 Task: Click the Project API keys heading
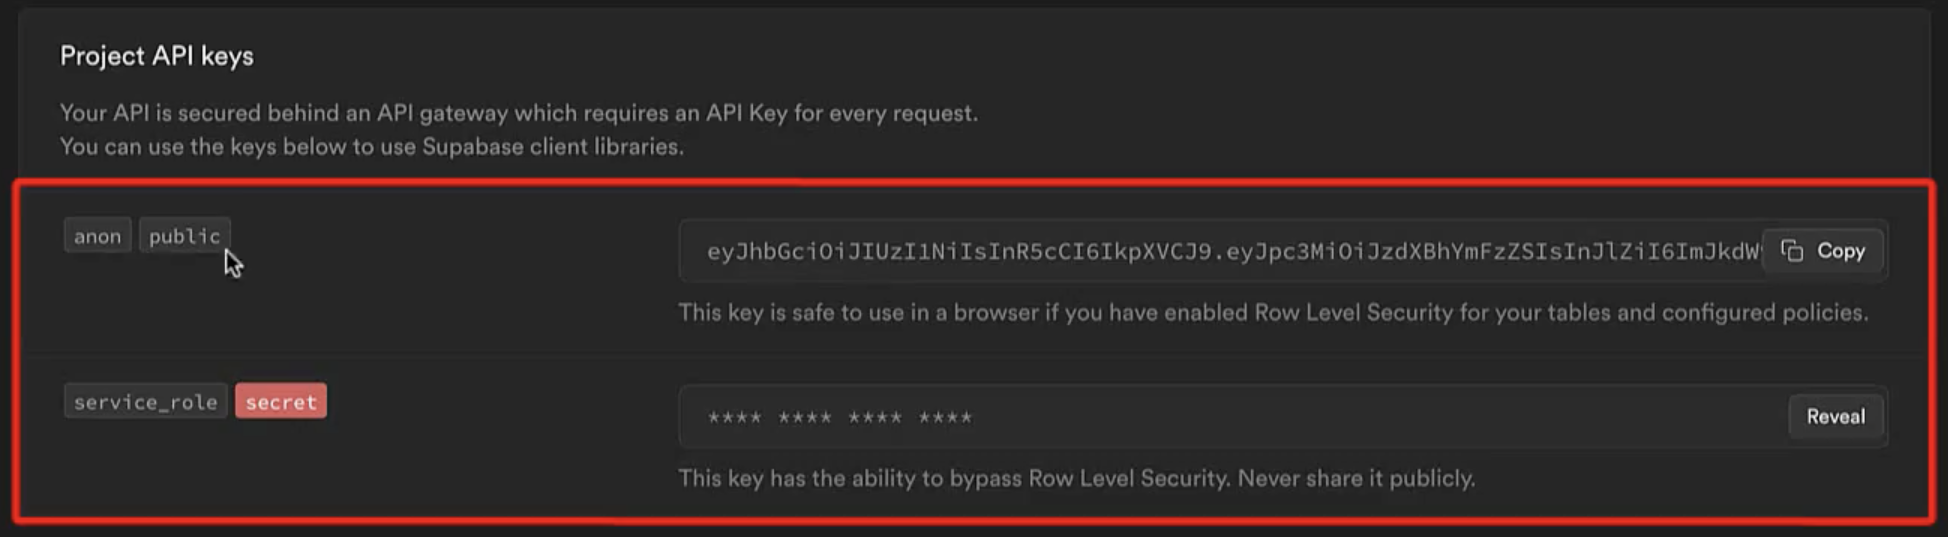point(157,56)
